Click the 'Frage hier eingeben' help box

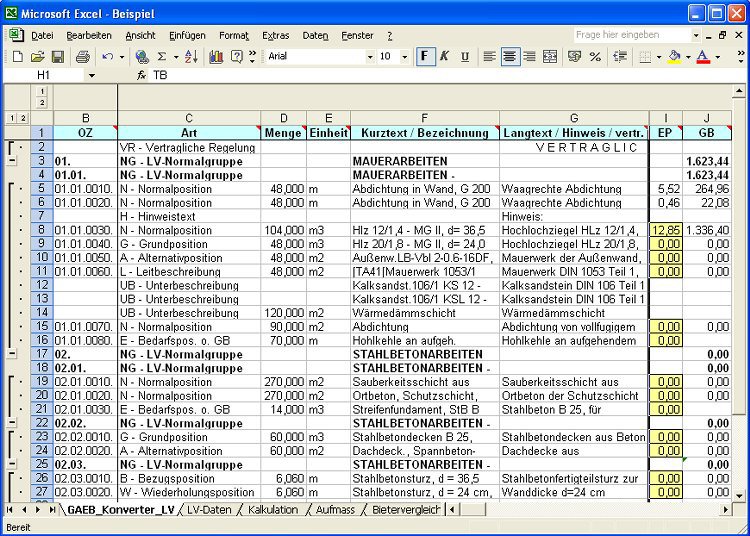[633, 35]
